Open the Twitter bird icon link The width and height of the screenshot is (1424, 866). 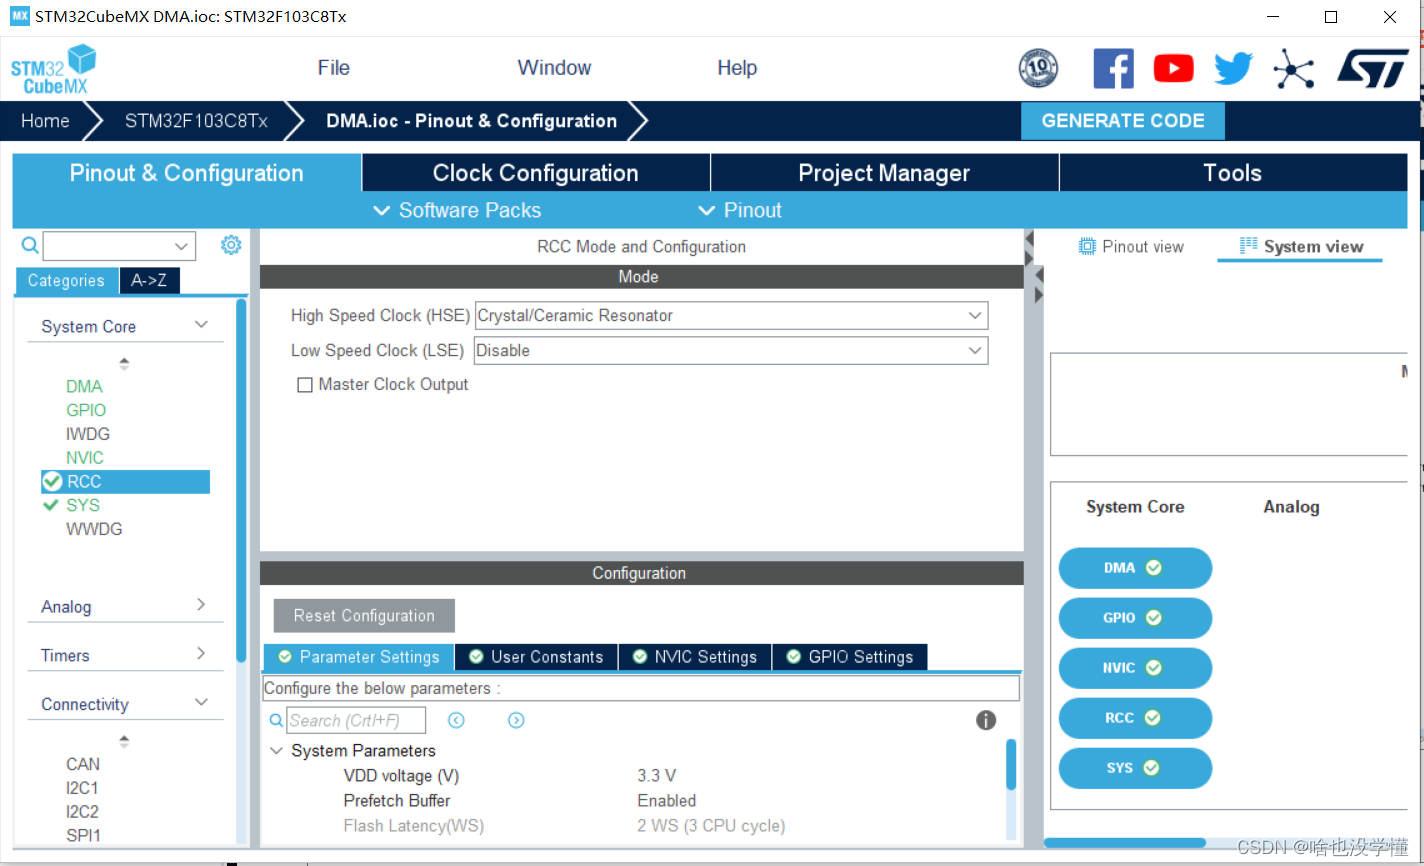(1233, 68)
